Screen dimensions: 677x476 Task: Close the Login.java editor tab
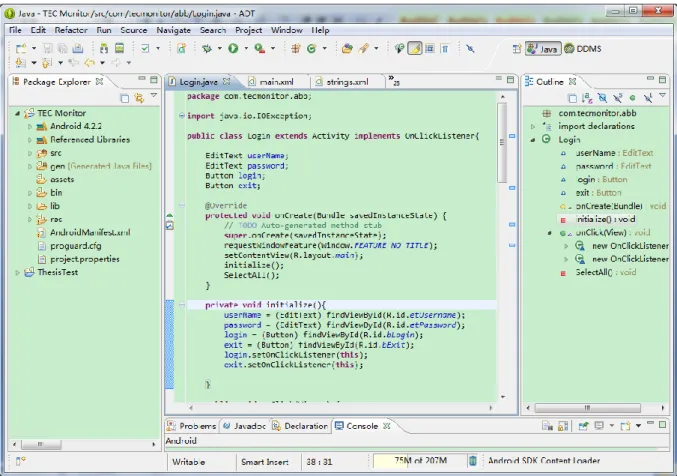226,81
